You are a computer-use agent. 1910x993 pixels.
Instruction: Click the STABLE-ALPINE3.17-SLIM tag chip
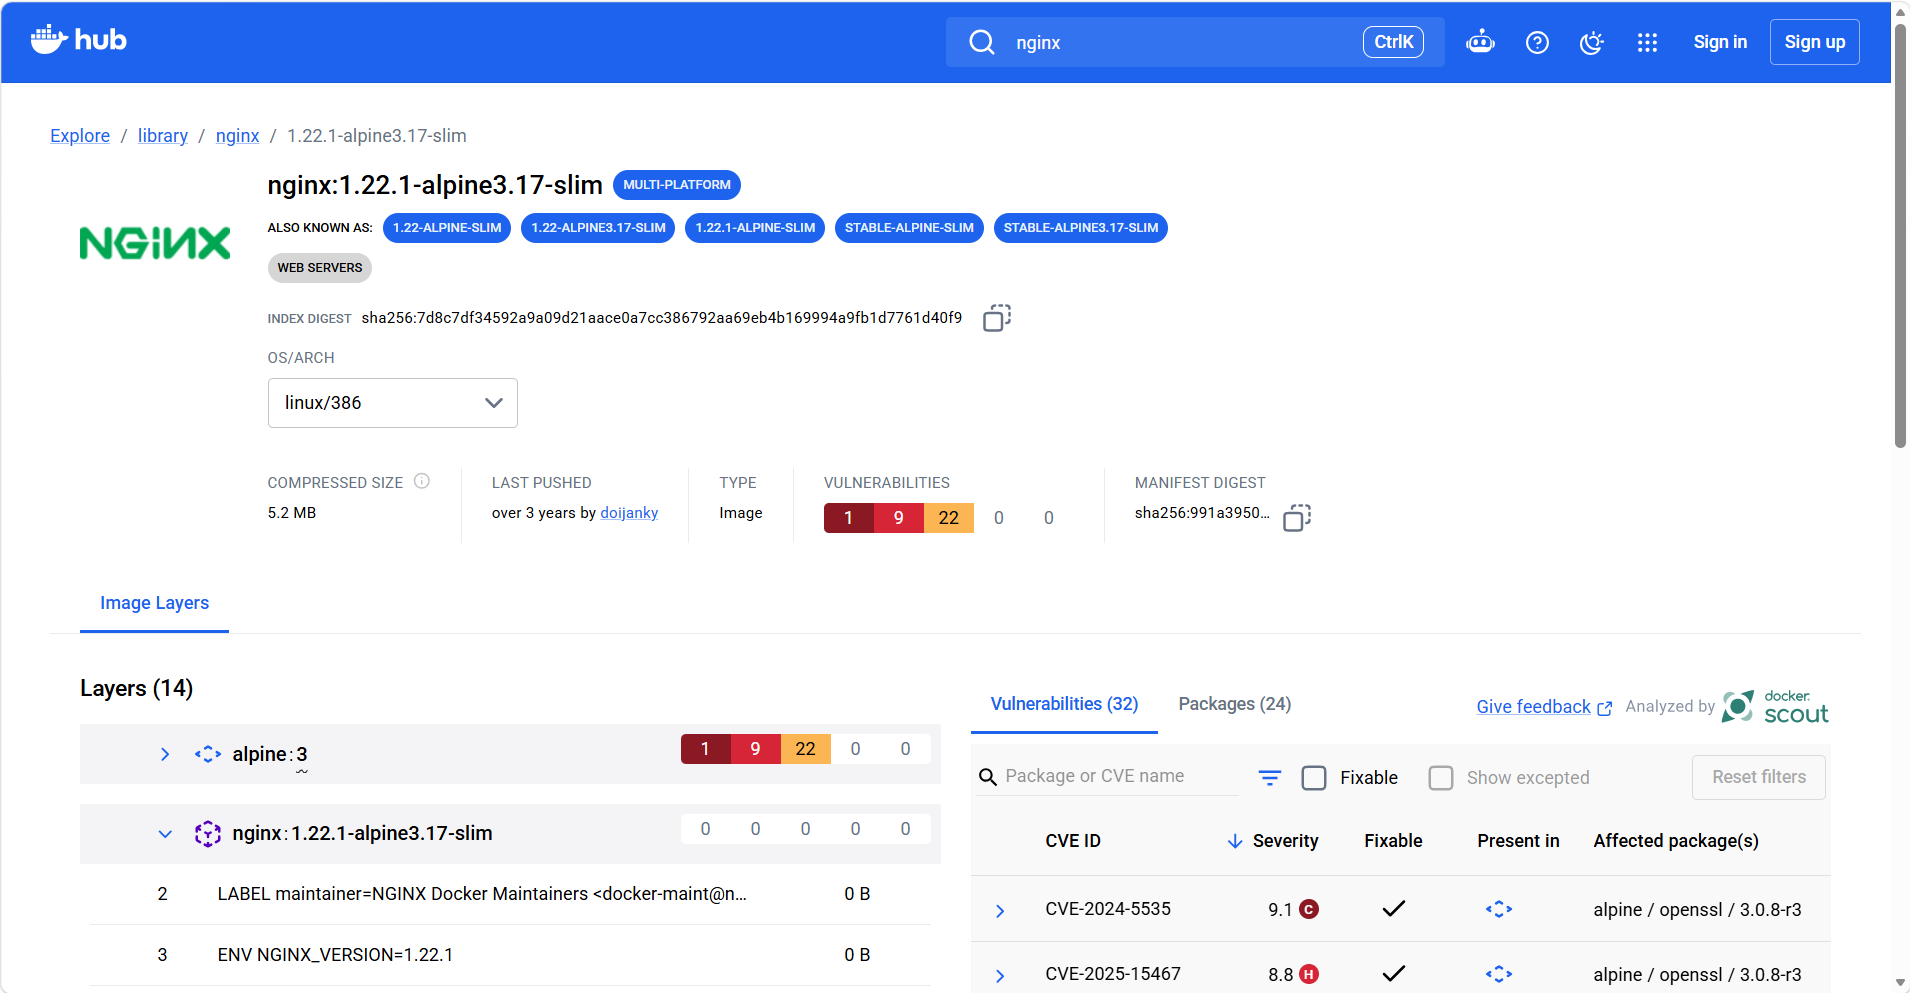click(1081, 228)
